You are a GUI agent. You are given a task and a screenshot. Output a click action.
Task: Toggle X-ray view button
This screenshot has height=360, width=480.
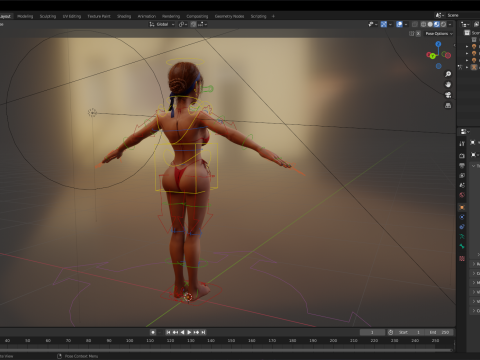coord(415,24)
